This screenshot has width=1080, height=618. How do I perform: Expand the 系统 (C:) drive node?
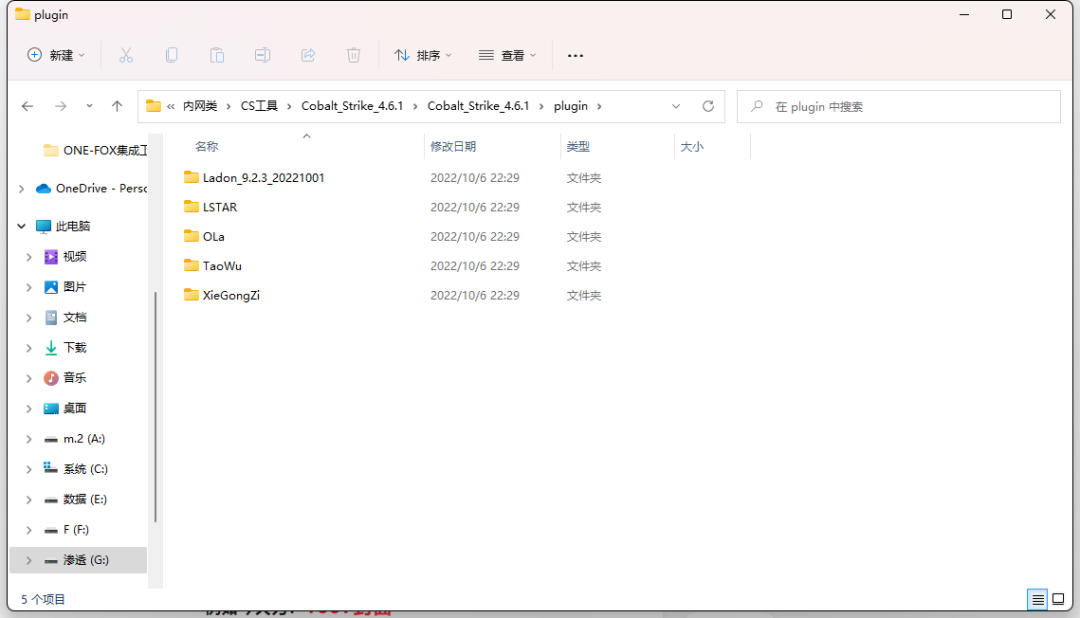[29, 469]
